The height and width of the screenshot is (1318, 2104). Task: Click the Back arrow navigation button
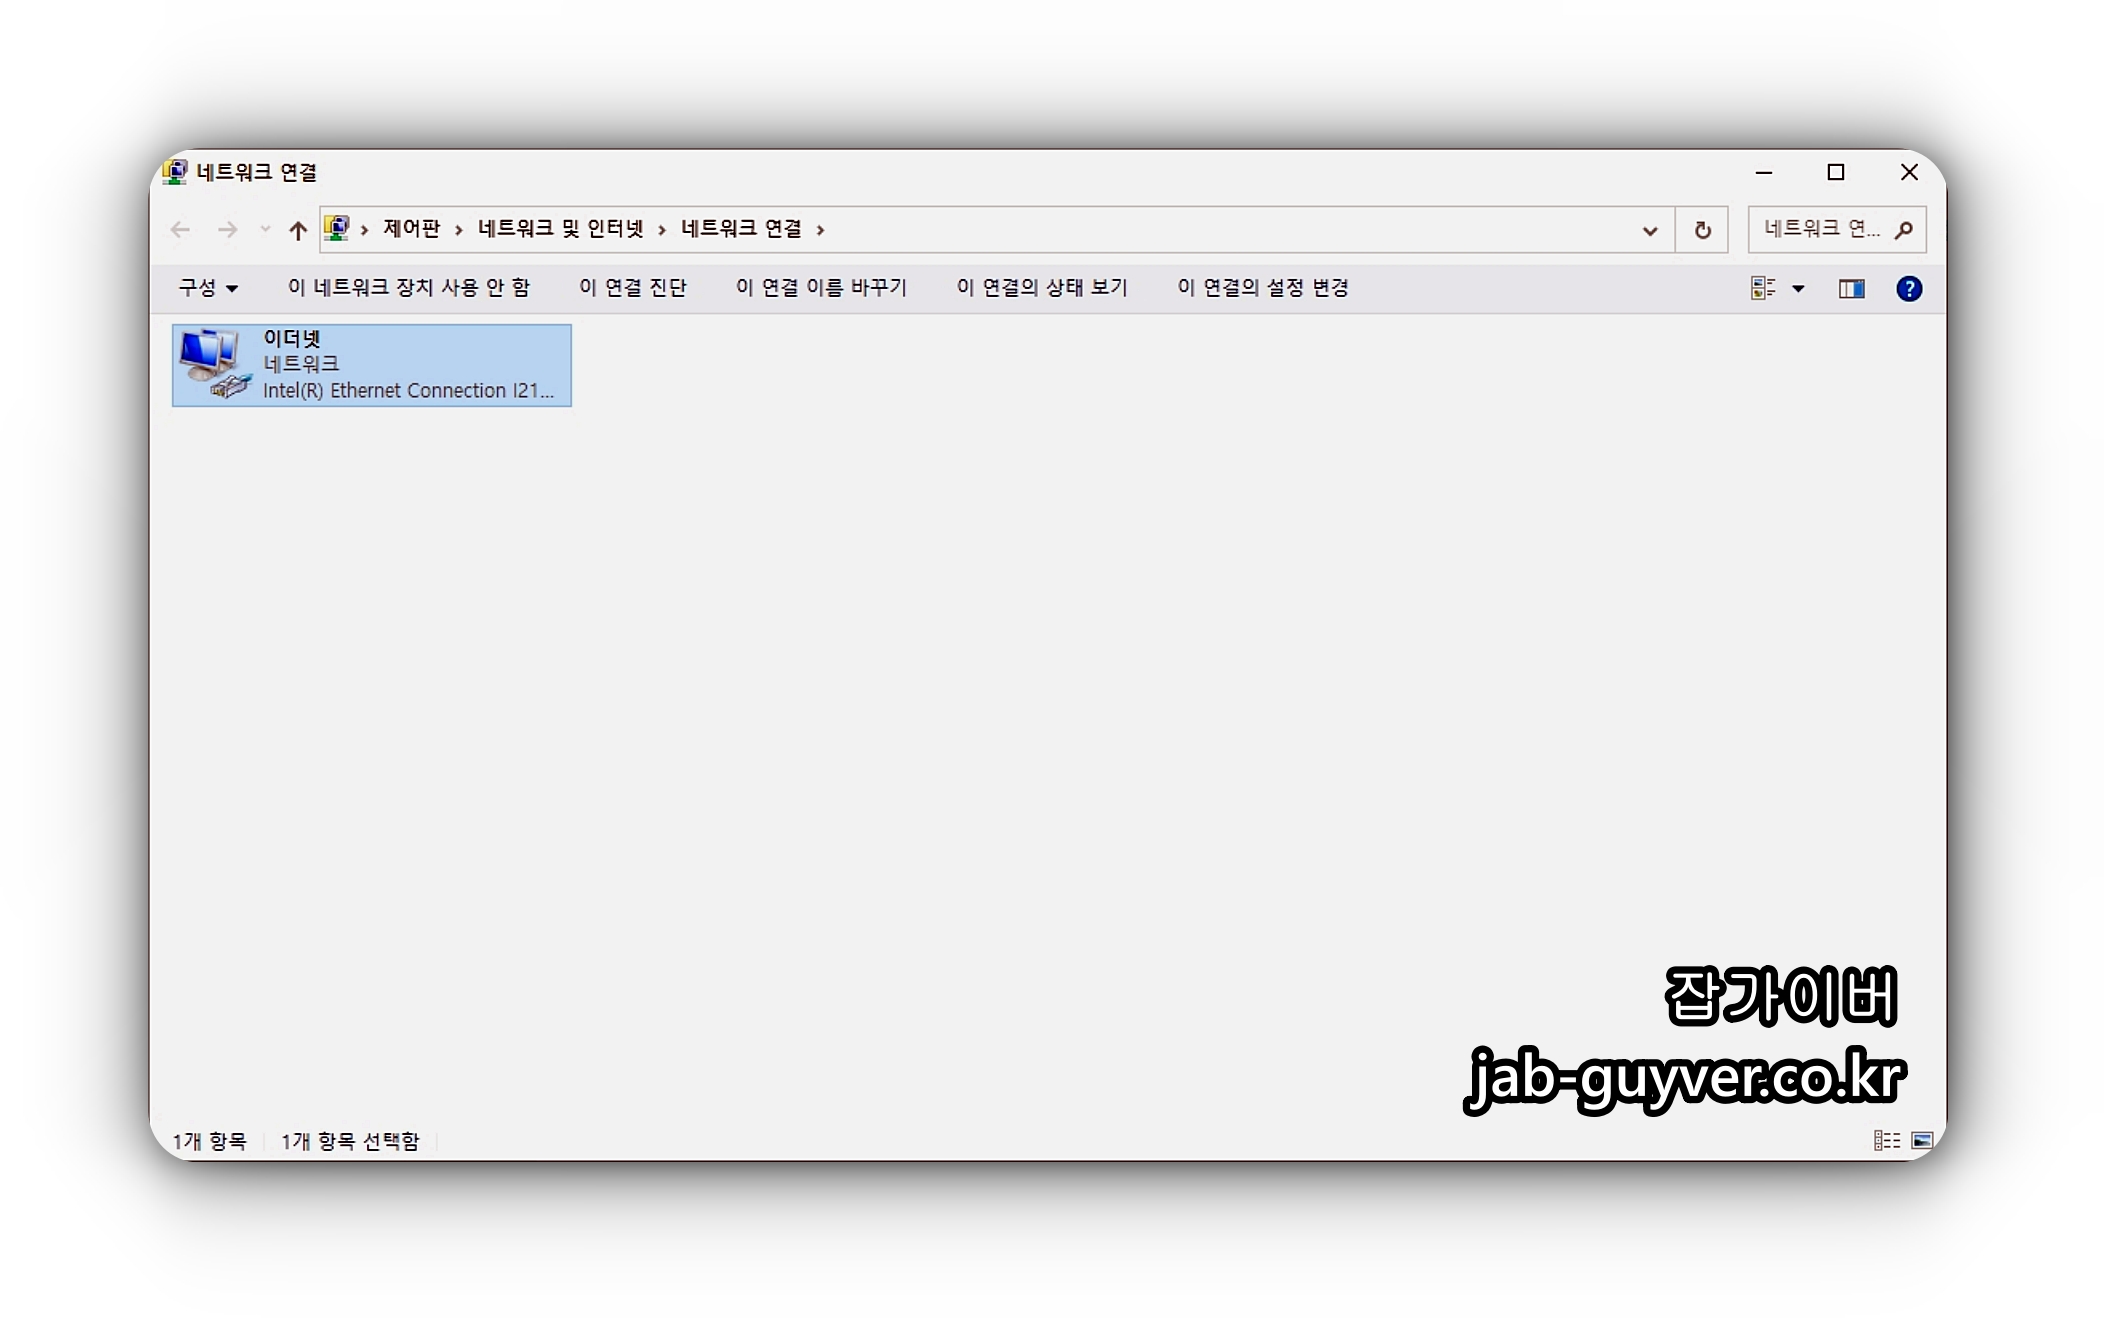180,230
